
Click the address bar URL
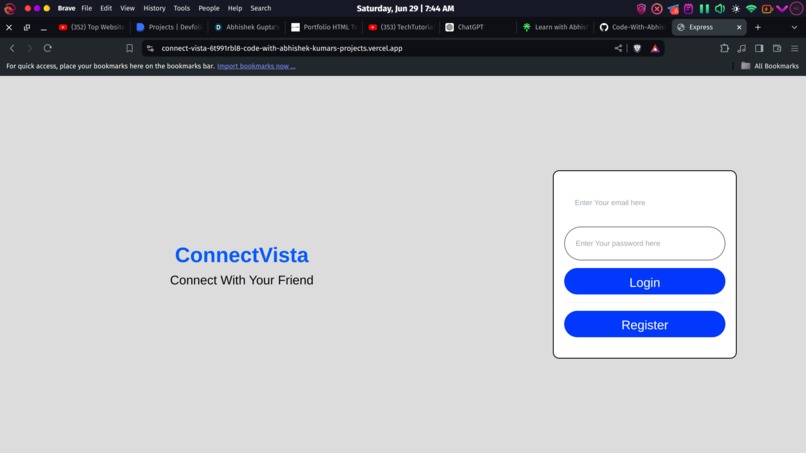click(x=282, y=48)
